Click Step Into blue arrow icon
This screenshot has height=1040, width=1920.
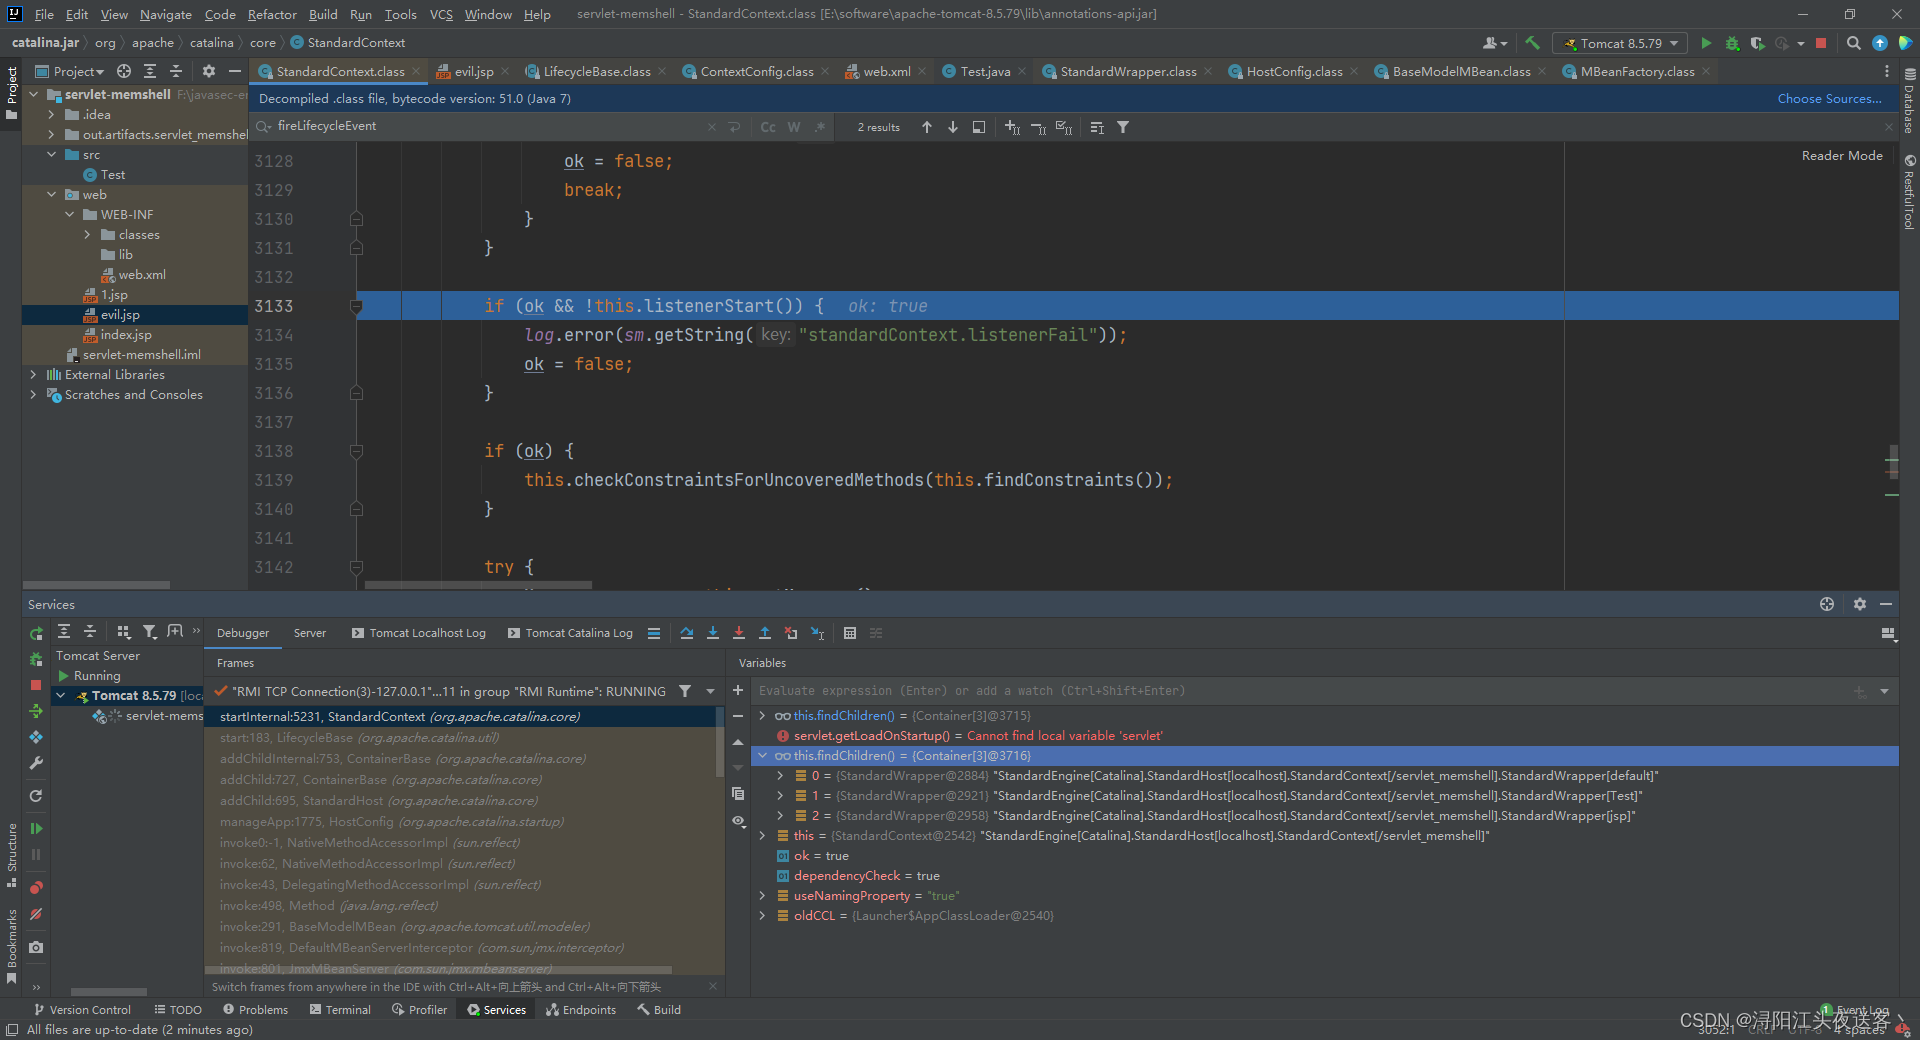point(713,633)
